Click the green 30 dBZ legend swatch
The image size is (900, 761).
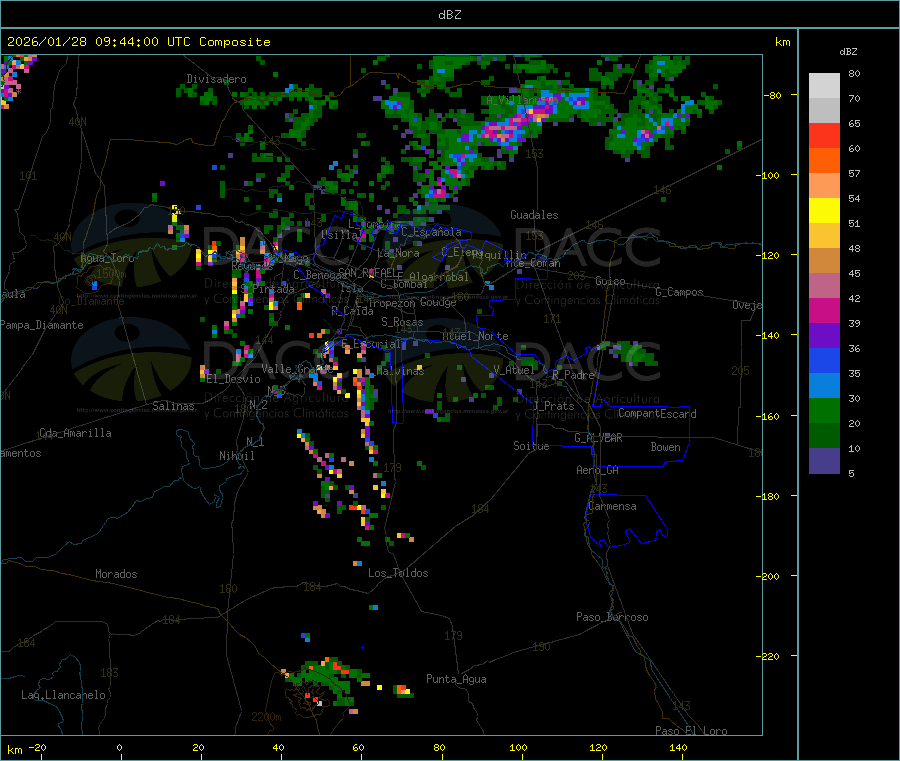point(824,410)
